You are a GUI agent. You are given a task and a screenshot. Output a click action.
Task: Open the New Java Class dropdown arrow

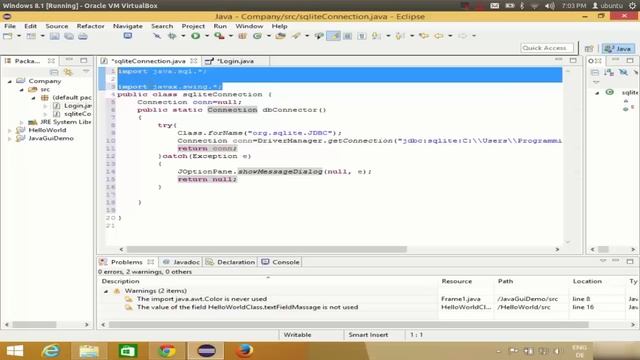(269, 36)
